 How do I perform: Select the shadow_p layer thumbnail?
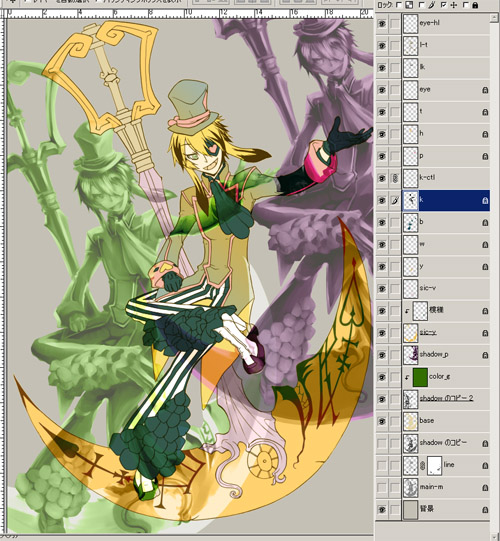[410, 355]
